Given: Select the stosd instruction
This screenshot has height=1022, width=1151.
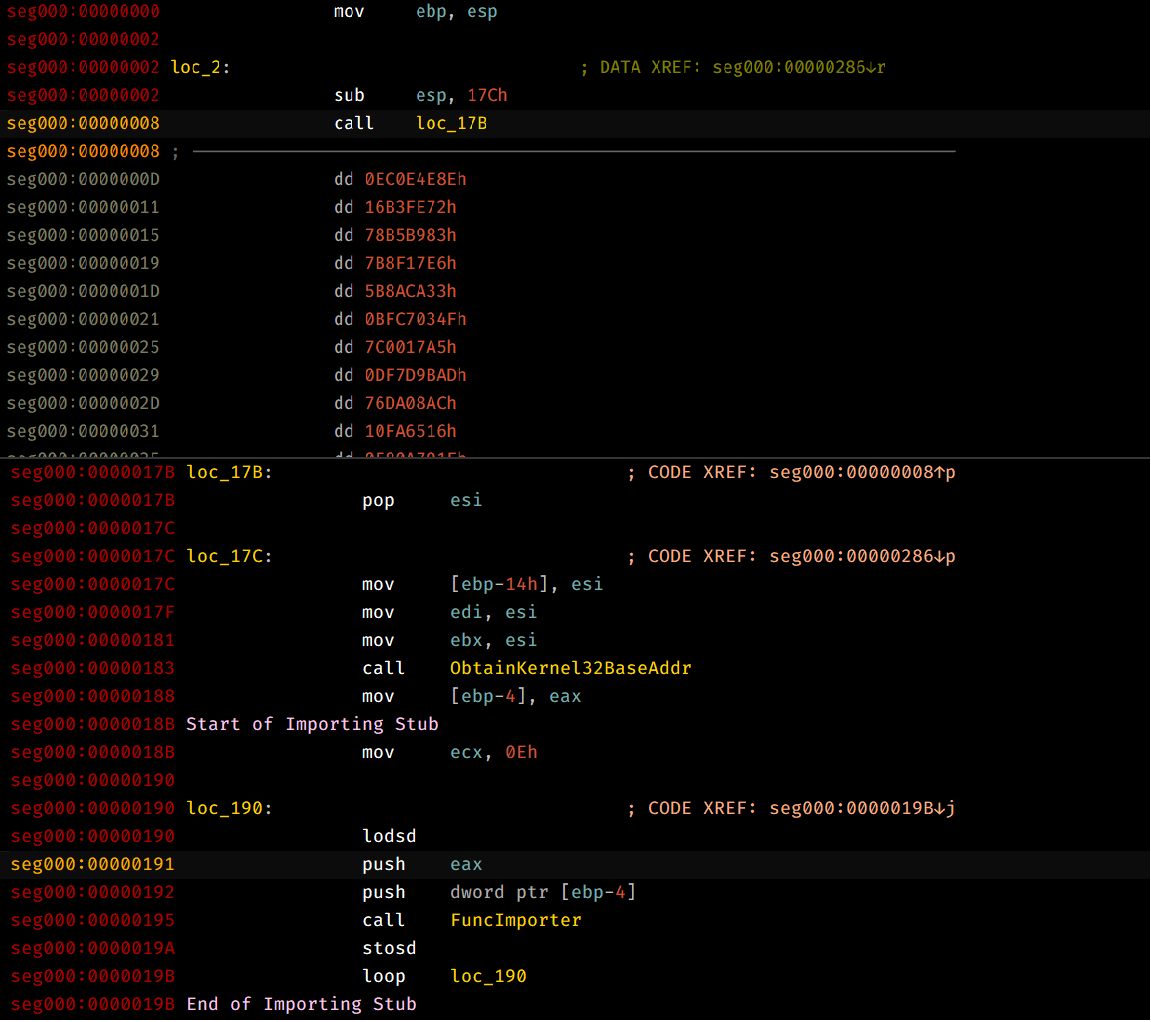Looking at the screenshot, I should pyautogui.click(x=389, y=948).
